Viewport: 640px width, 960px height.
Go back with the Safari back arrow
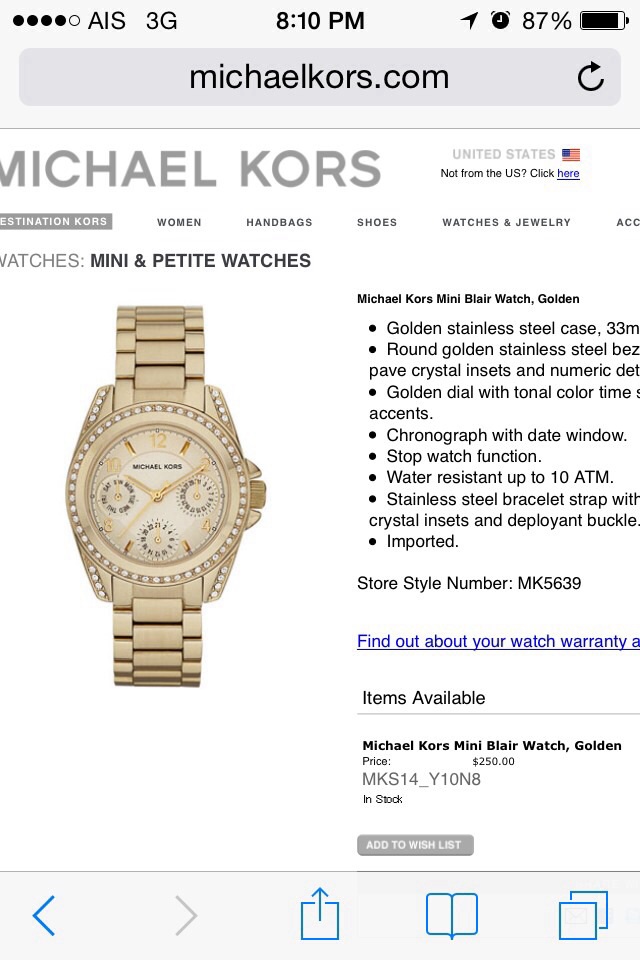click(44, 915)
